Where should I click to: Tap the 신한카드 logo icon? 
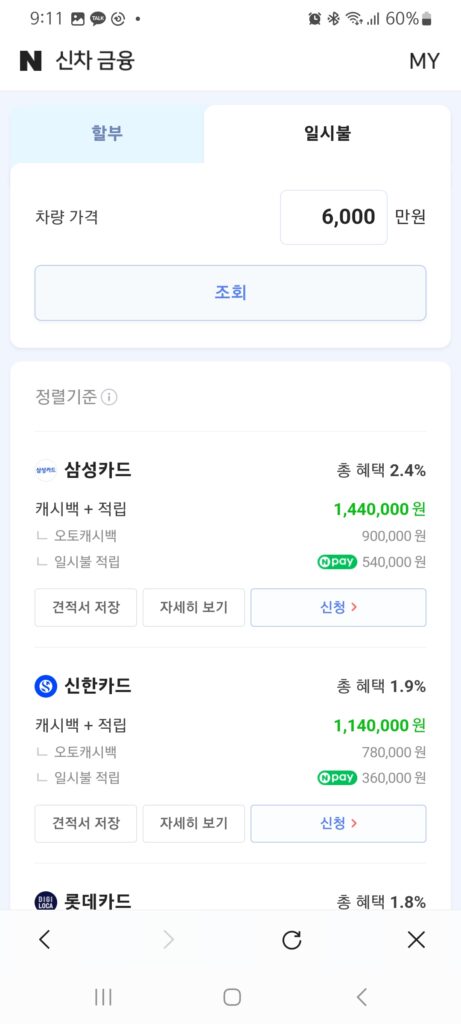[46, 686]
